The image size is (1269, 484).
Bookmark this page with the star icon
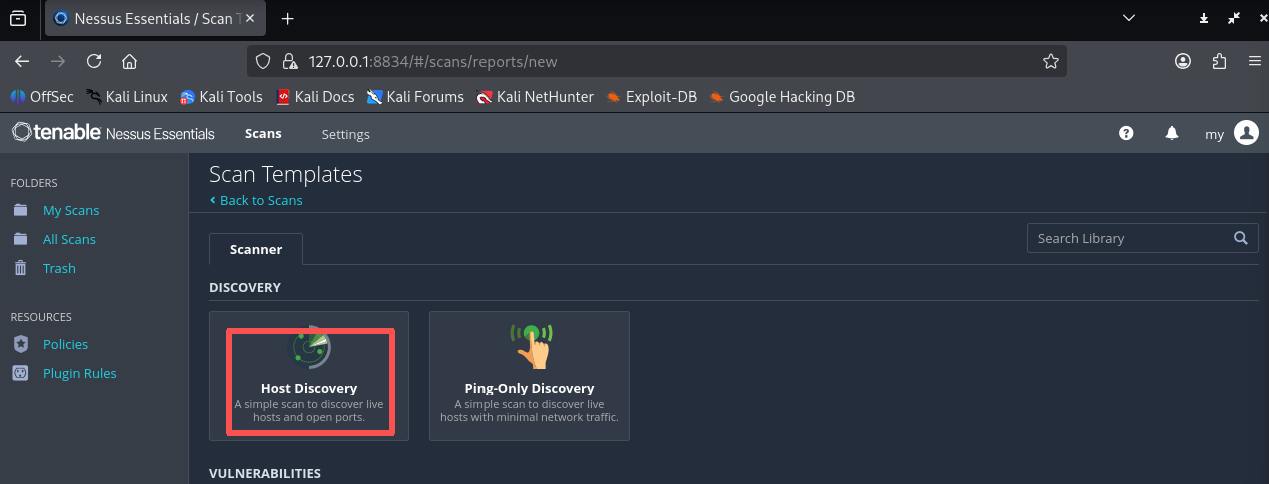(1050, 61)
